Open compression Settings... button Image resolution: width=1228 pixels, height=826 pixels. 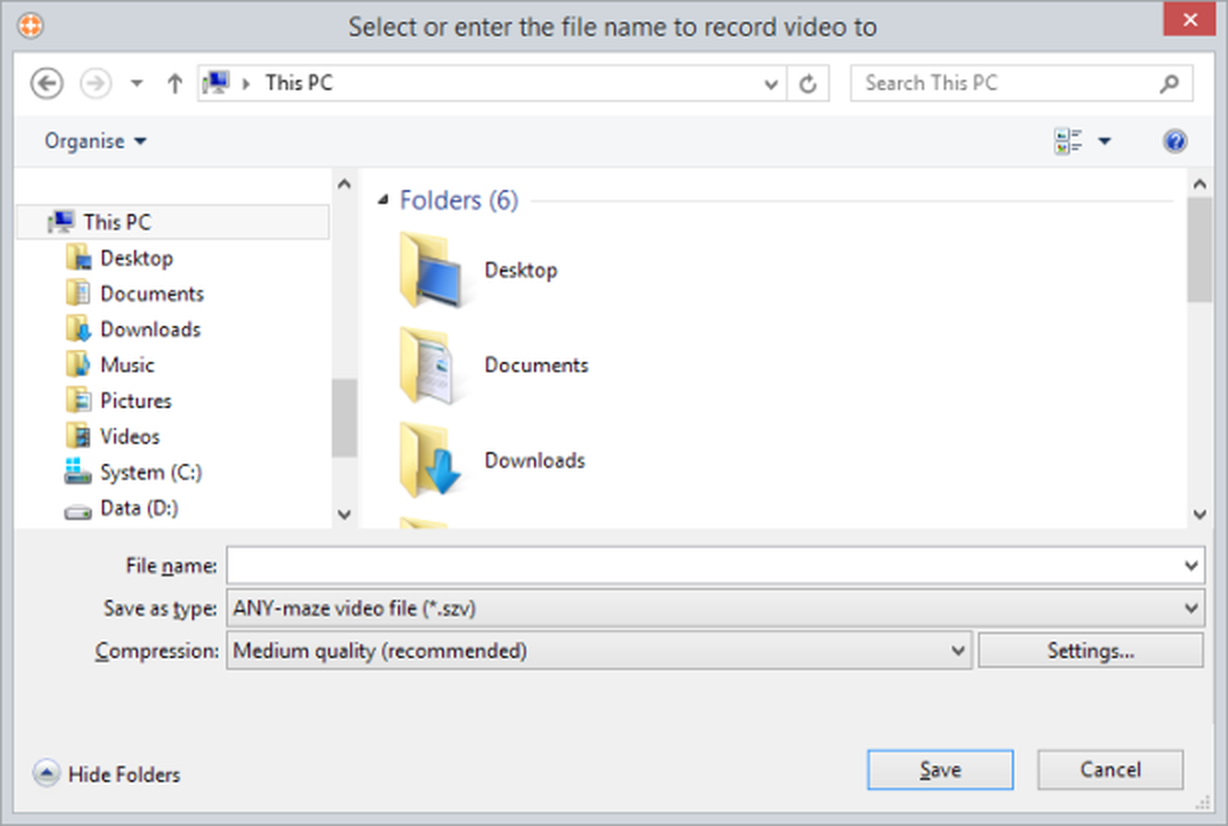(1090, 651)
